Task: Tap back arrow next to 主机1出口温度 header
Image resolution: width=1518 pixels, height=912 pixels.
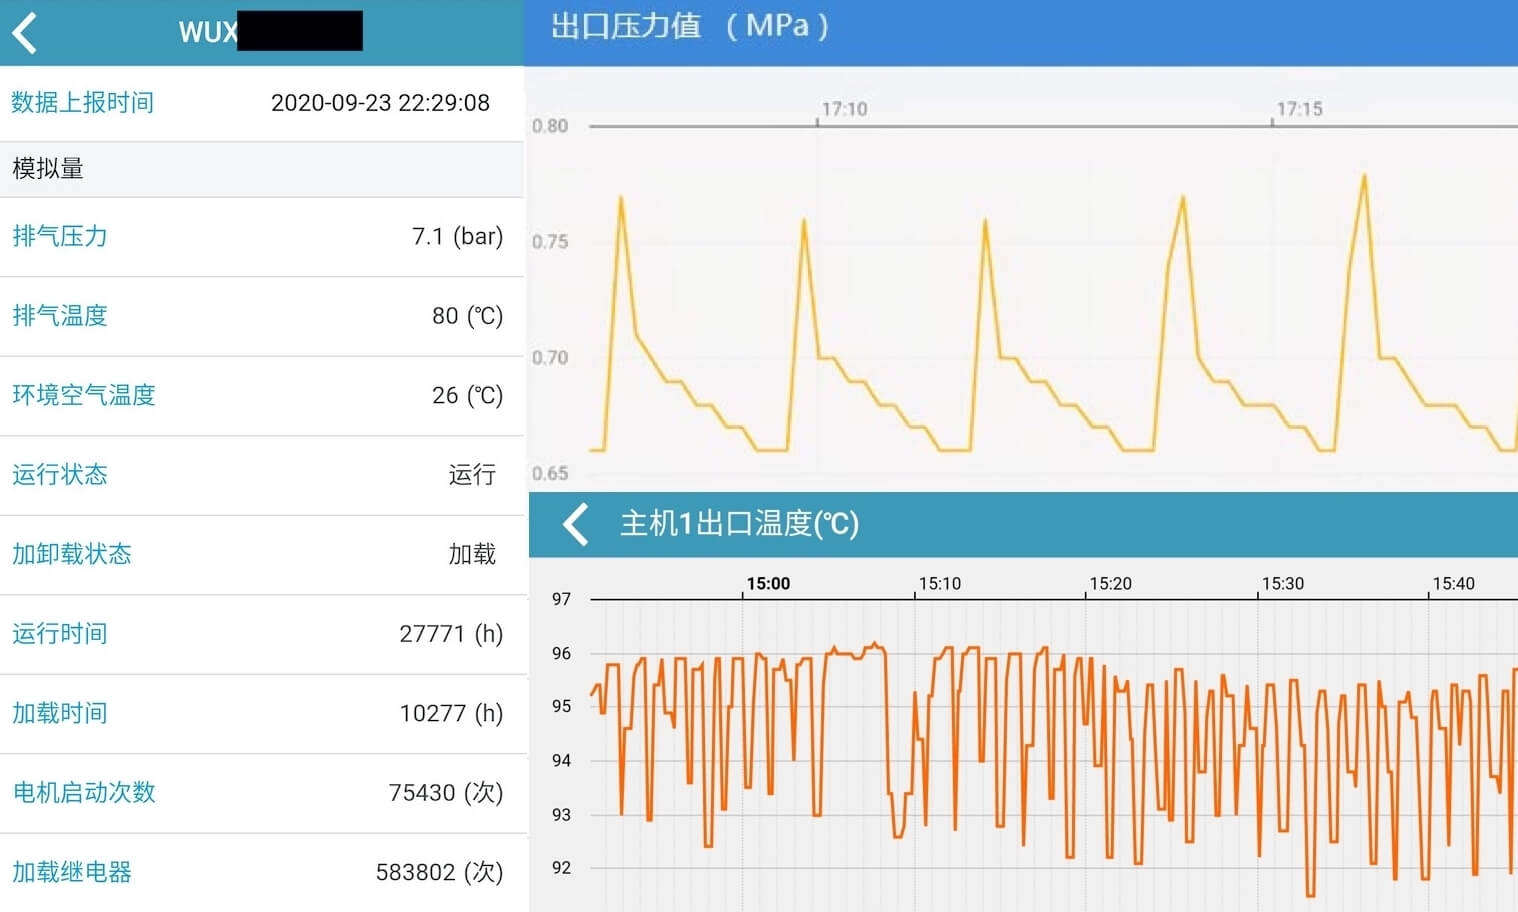Action: pyautogui.click(x=575, y=524)
